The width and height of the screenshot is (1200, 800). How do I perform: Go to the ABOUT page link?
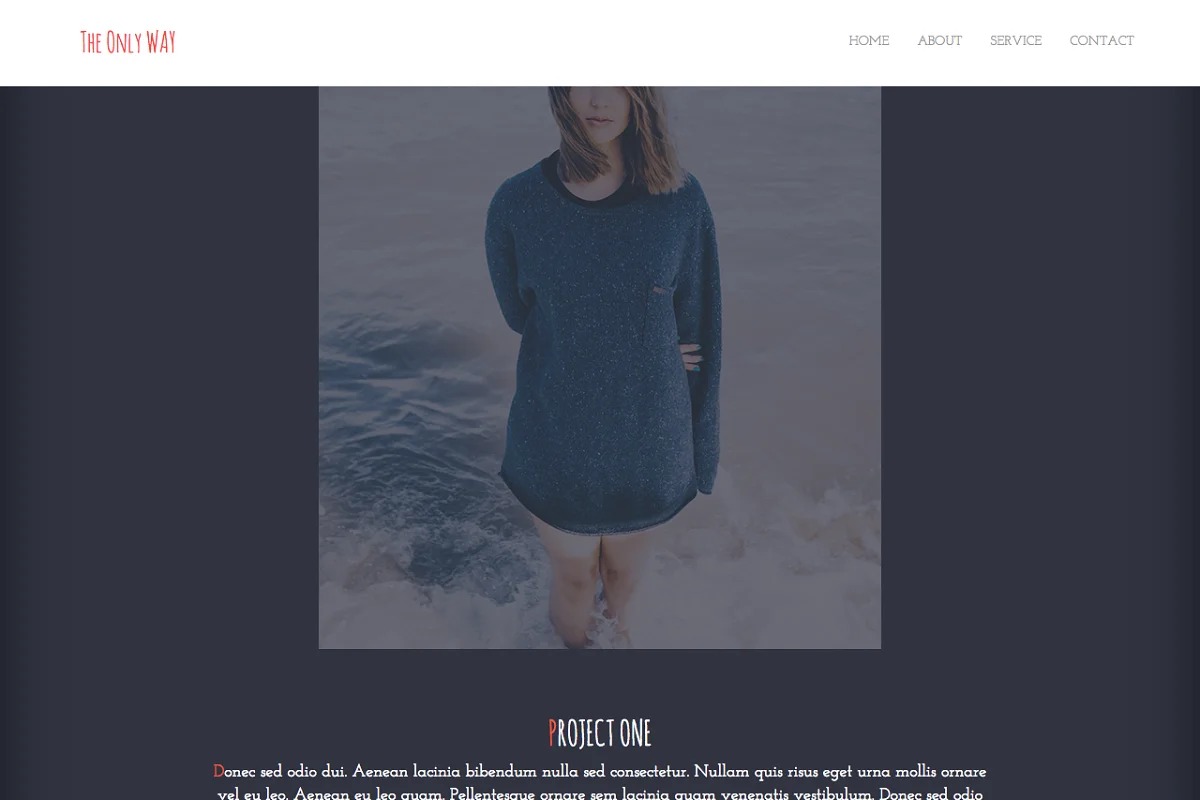940,41
